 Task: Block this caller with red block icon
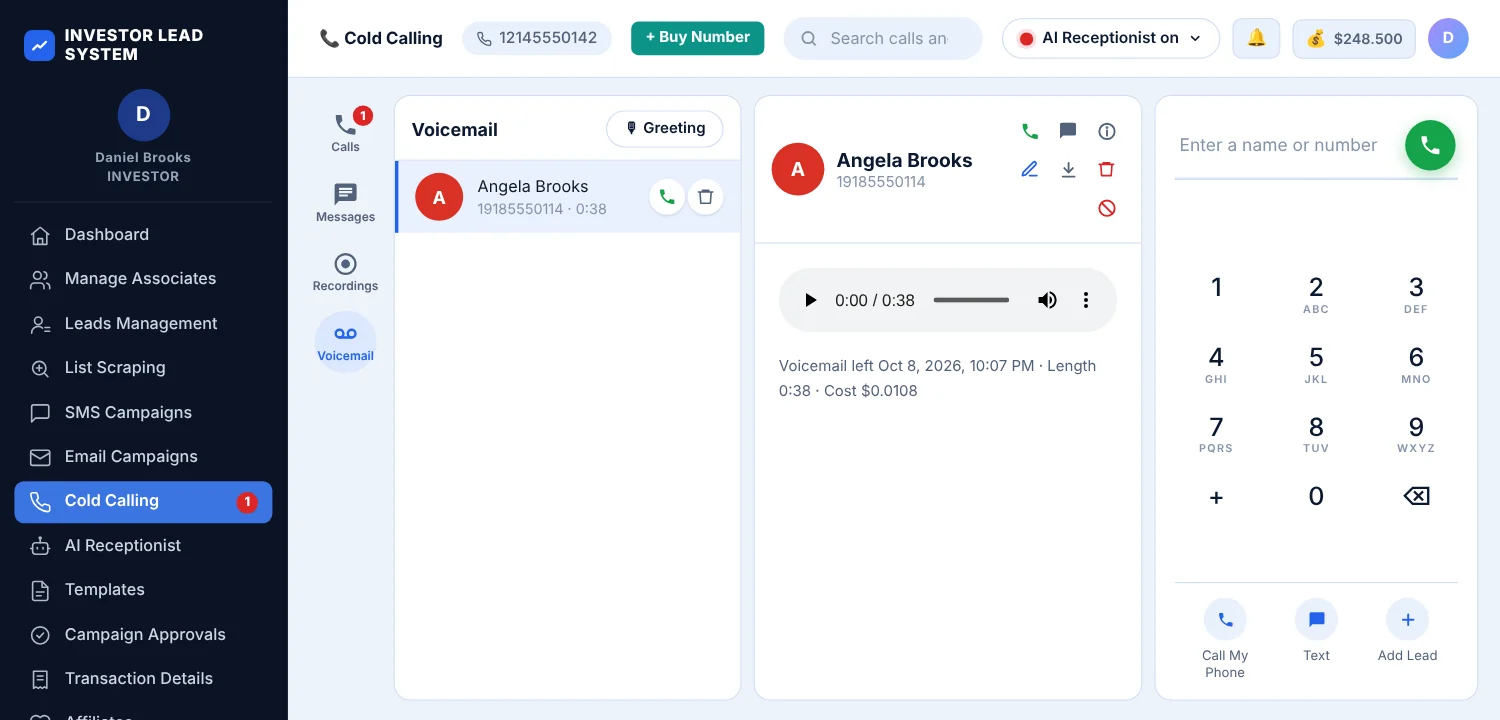coord(1107,208)
